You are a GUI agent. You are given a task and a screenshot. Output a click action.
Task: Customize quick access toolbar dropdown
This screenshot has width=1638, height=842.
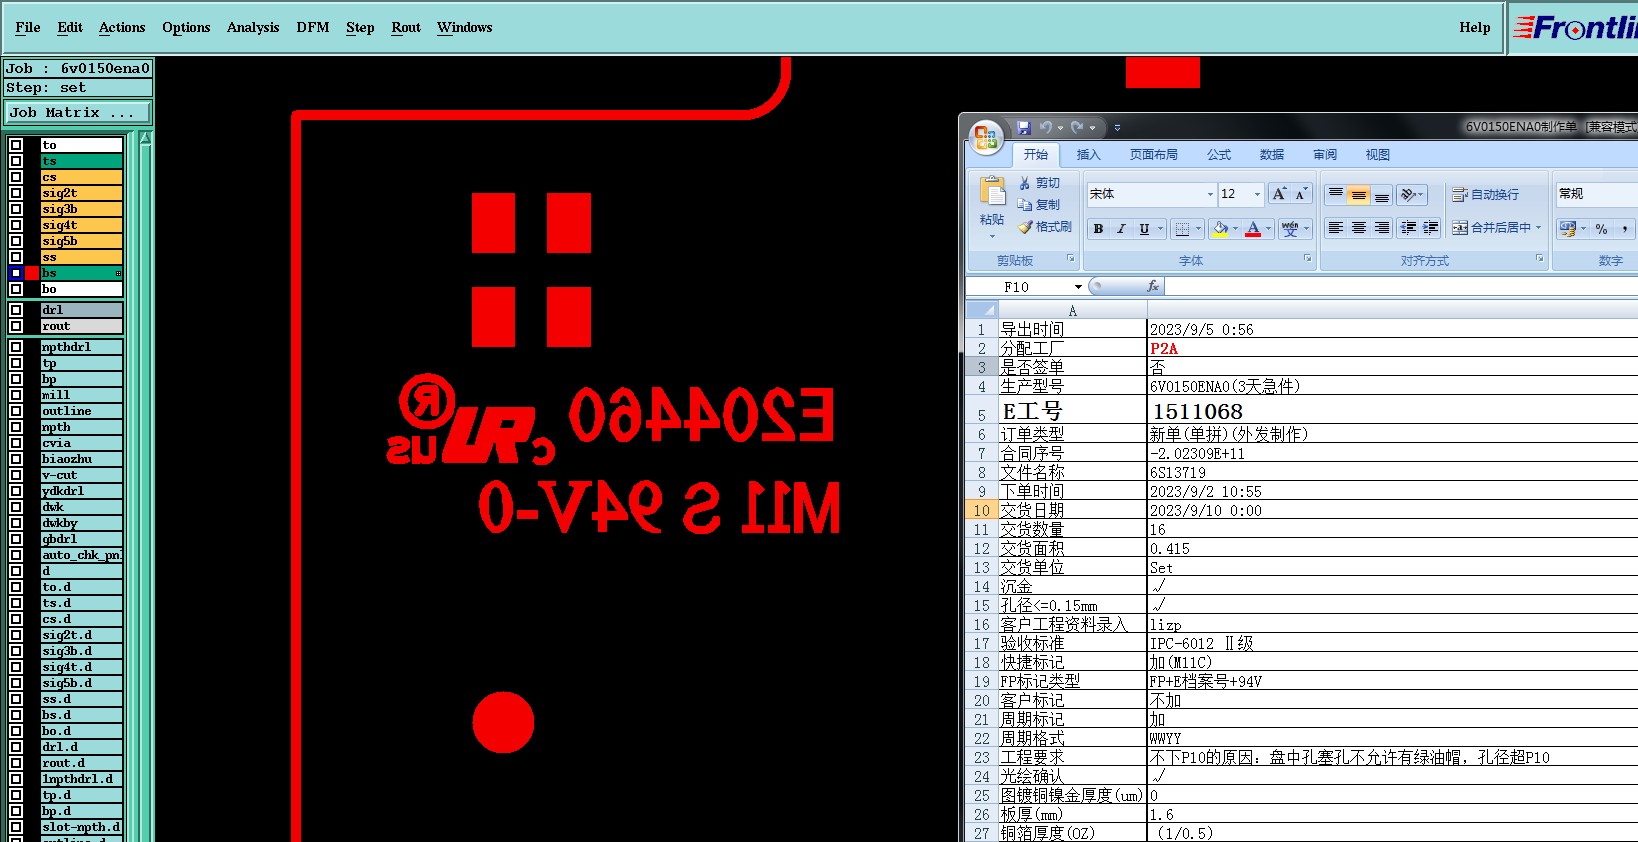click(x=1117, y=128)
